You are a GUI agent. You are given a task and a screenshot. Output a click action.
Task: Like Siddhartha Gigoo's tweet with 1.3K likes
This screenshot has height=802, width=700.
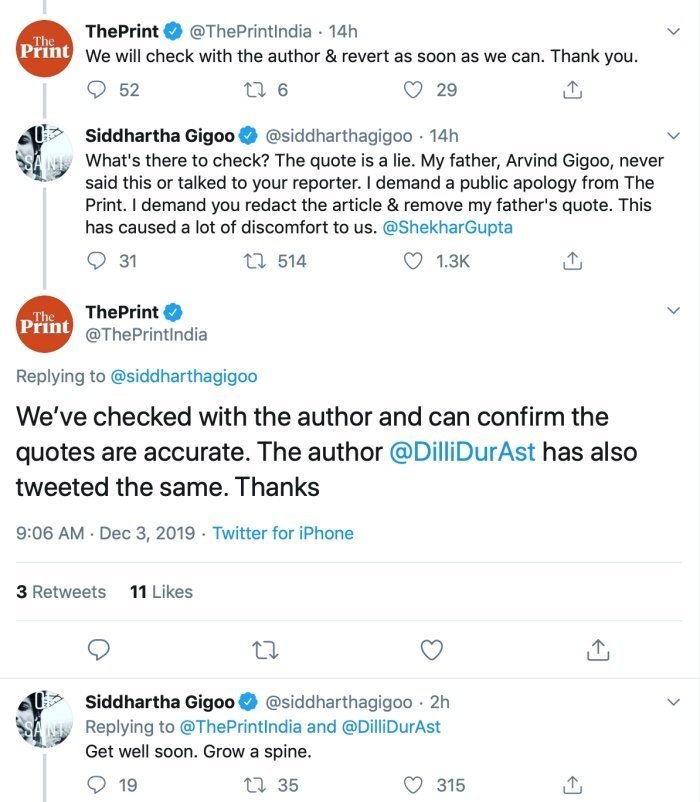click(x=414, y=261)
